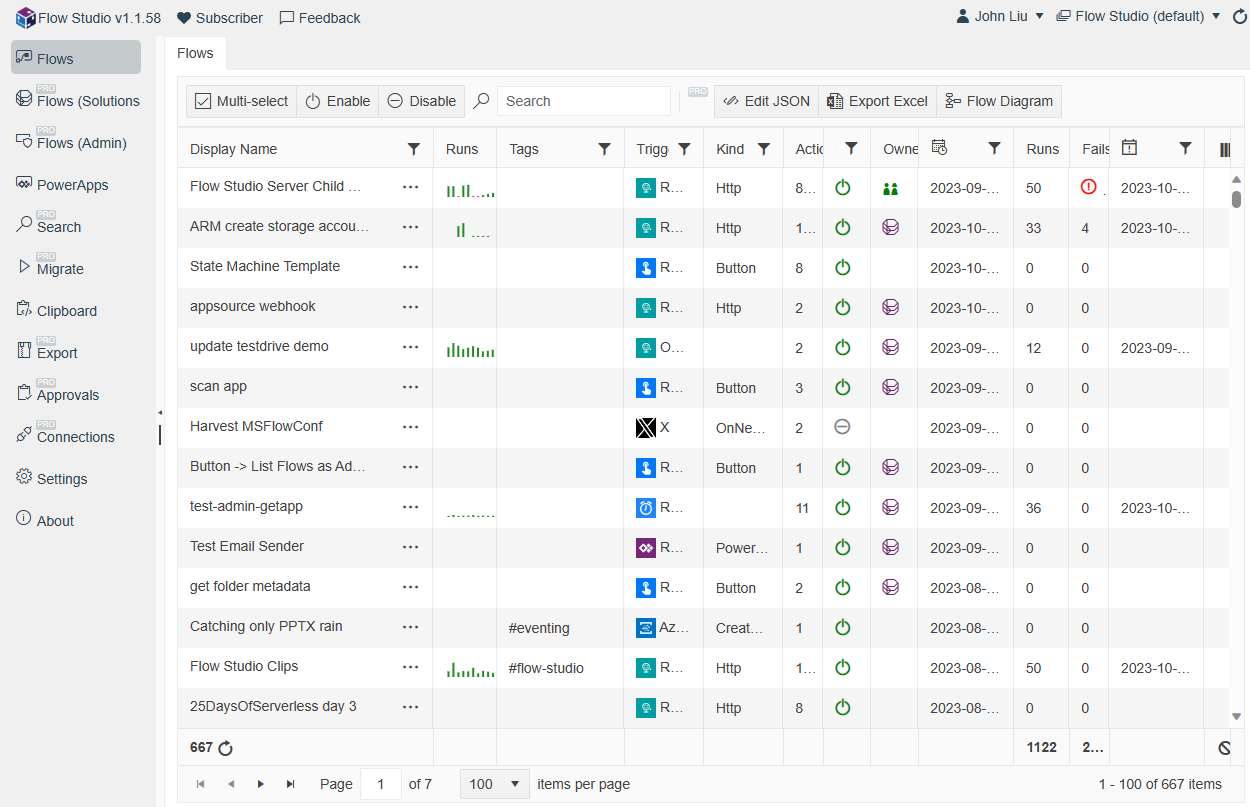Open the items per page dropdown
Screen dimensions: 1250x807
click(493, 784)
